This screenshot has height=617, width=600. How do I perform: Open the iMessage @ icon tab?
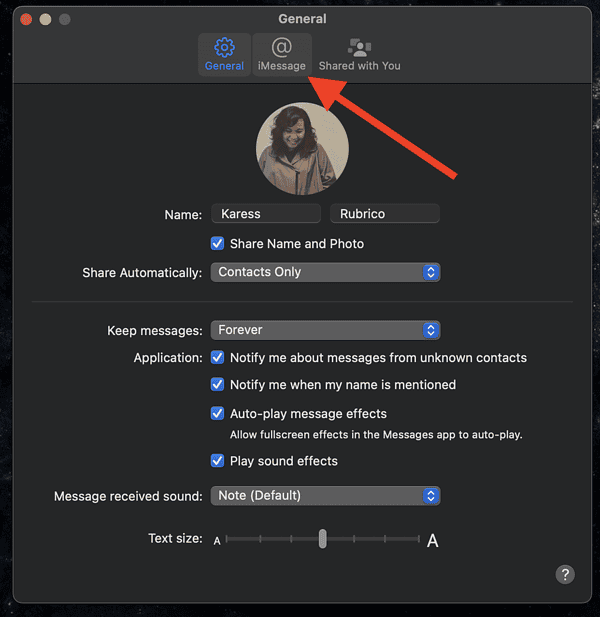(281, 48)
